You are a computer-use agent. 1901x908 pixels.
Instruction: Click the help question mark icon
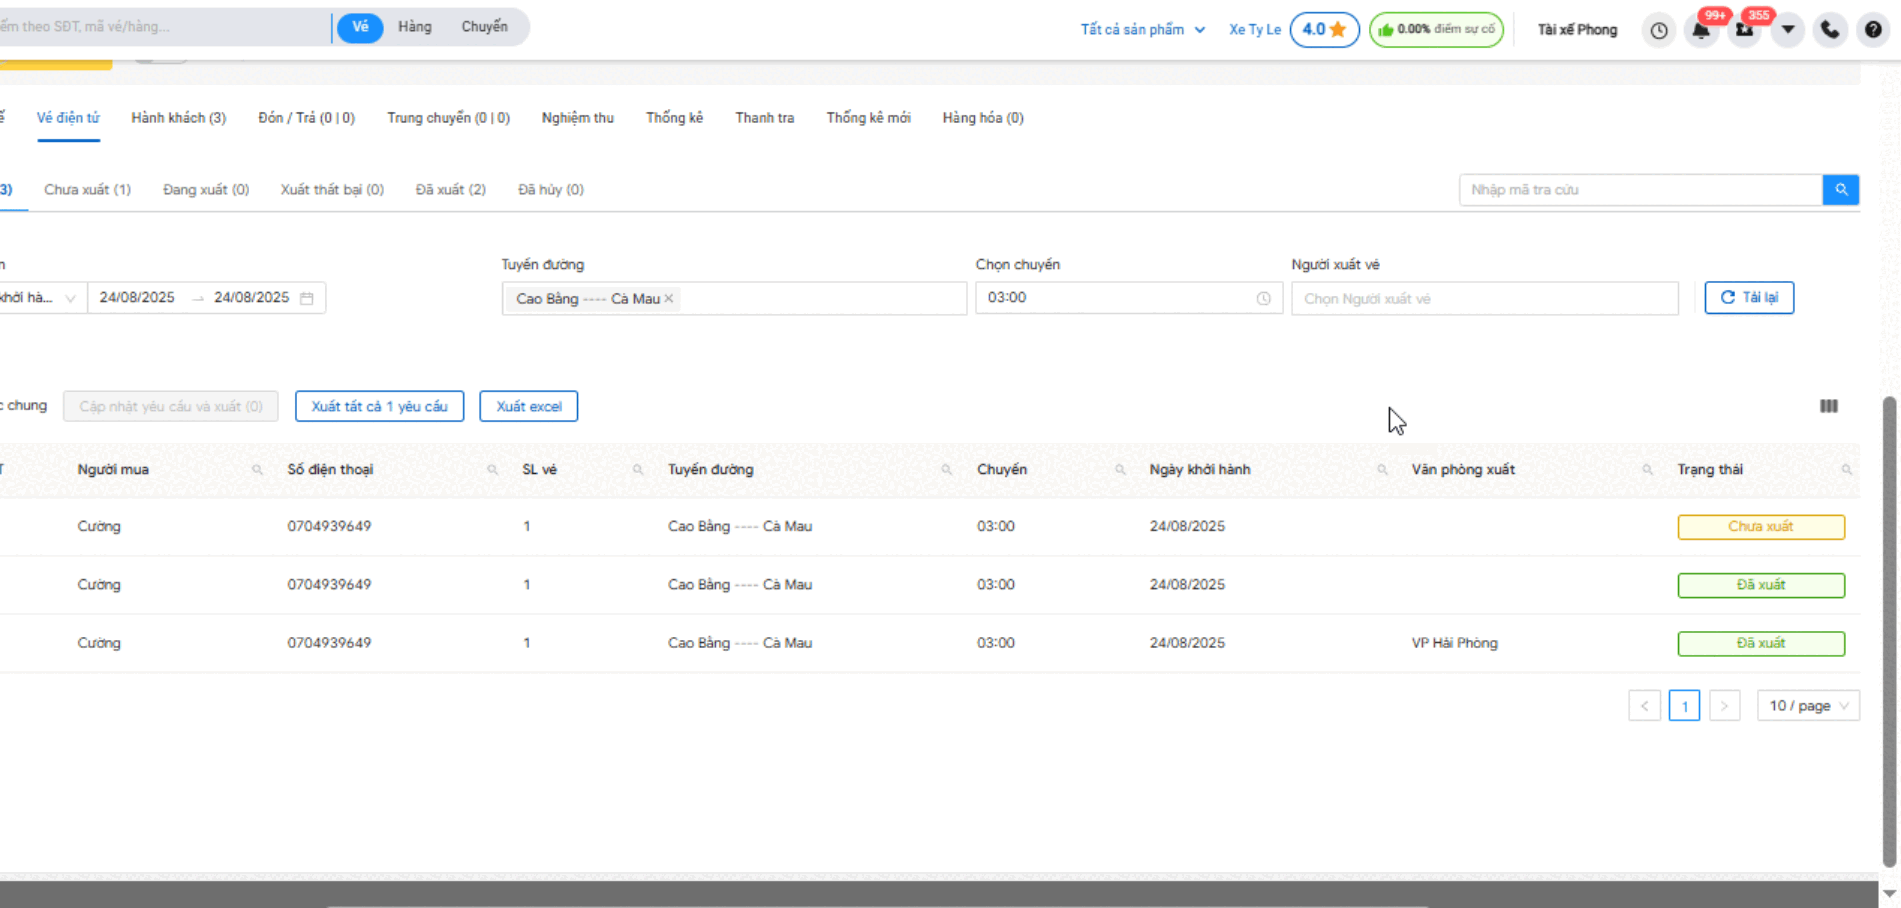tap(1873, 30)
